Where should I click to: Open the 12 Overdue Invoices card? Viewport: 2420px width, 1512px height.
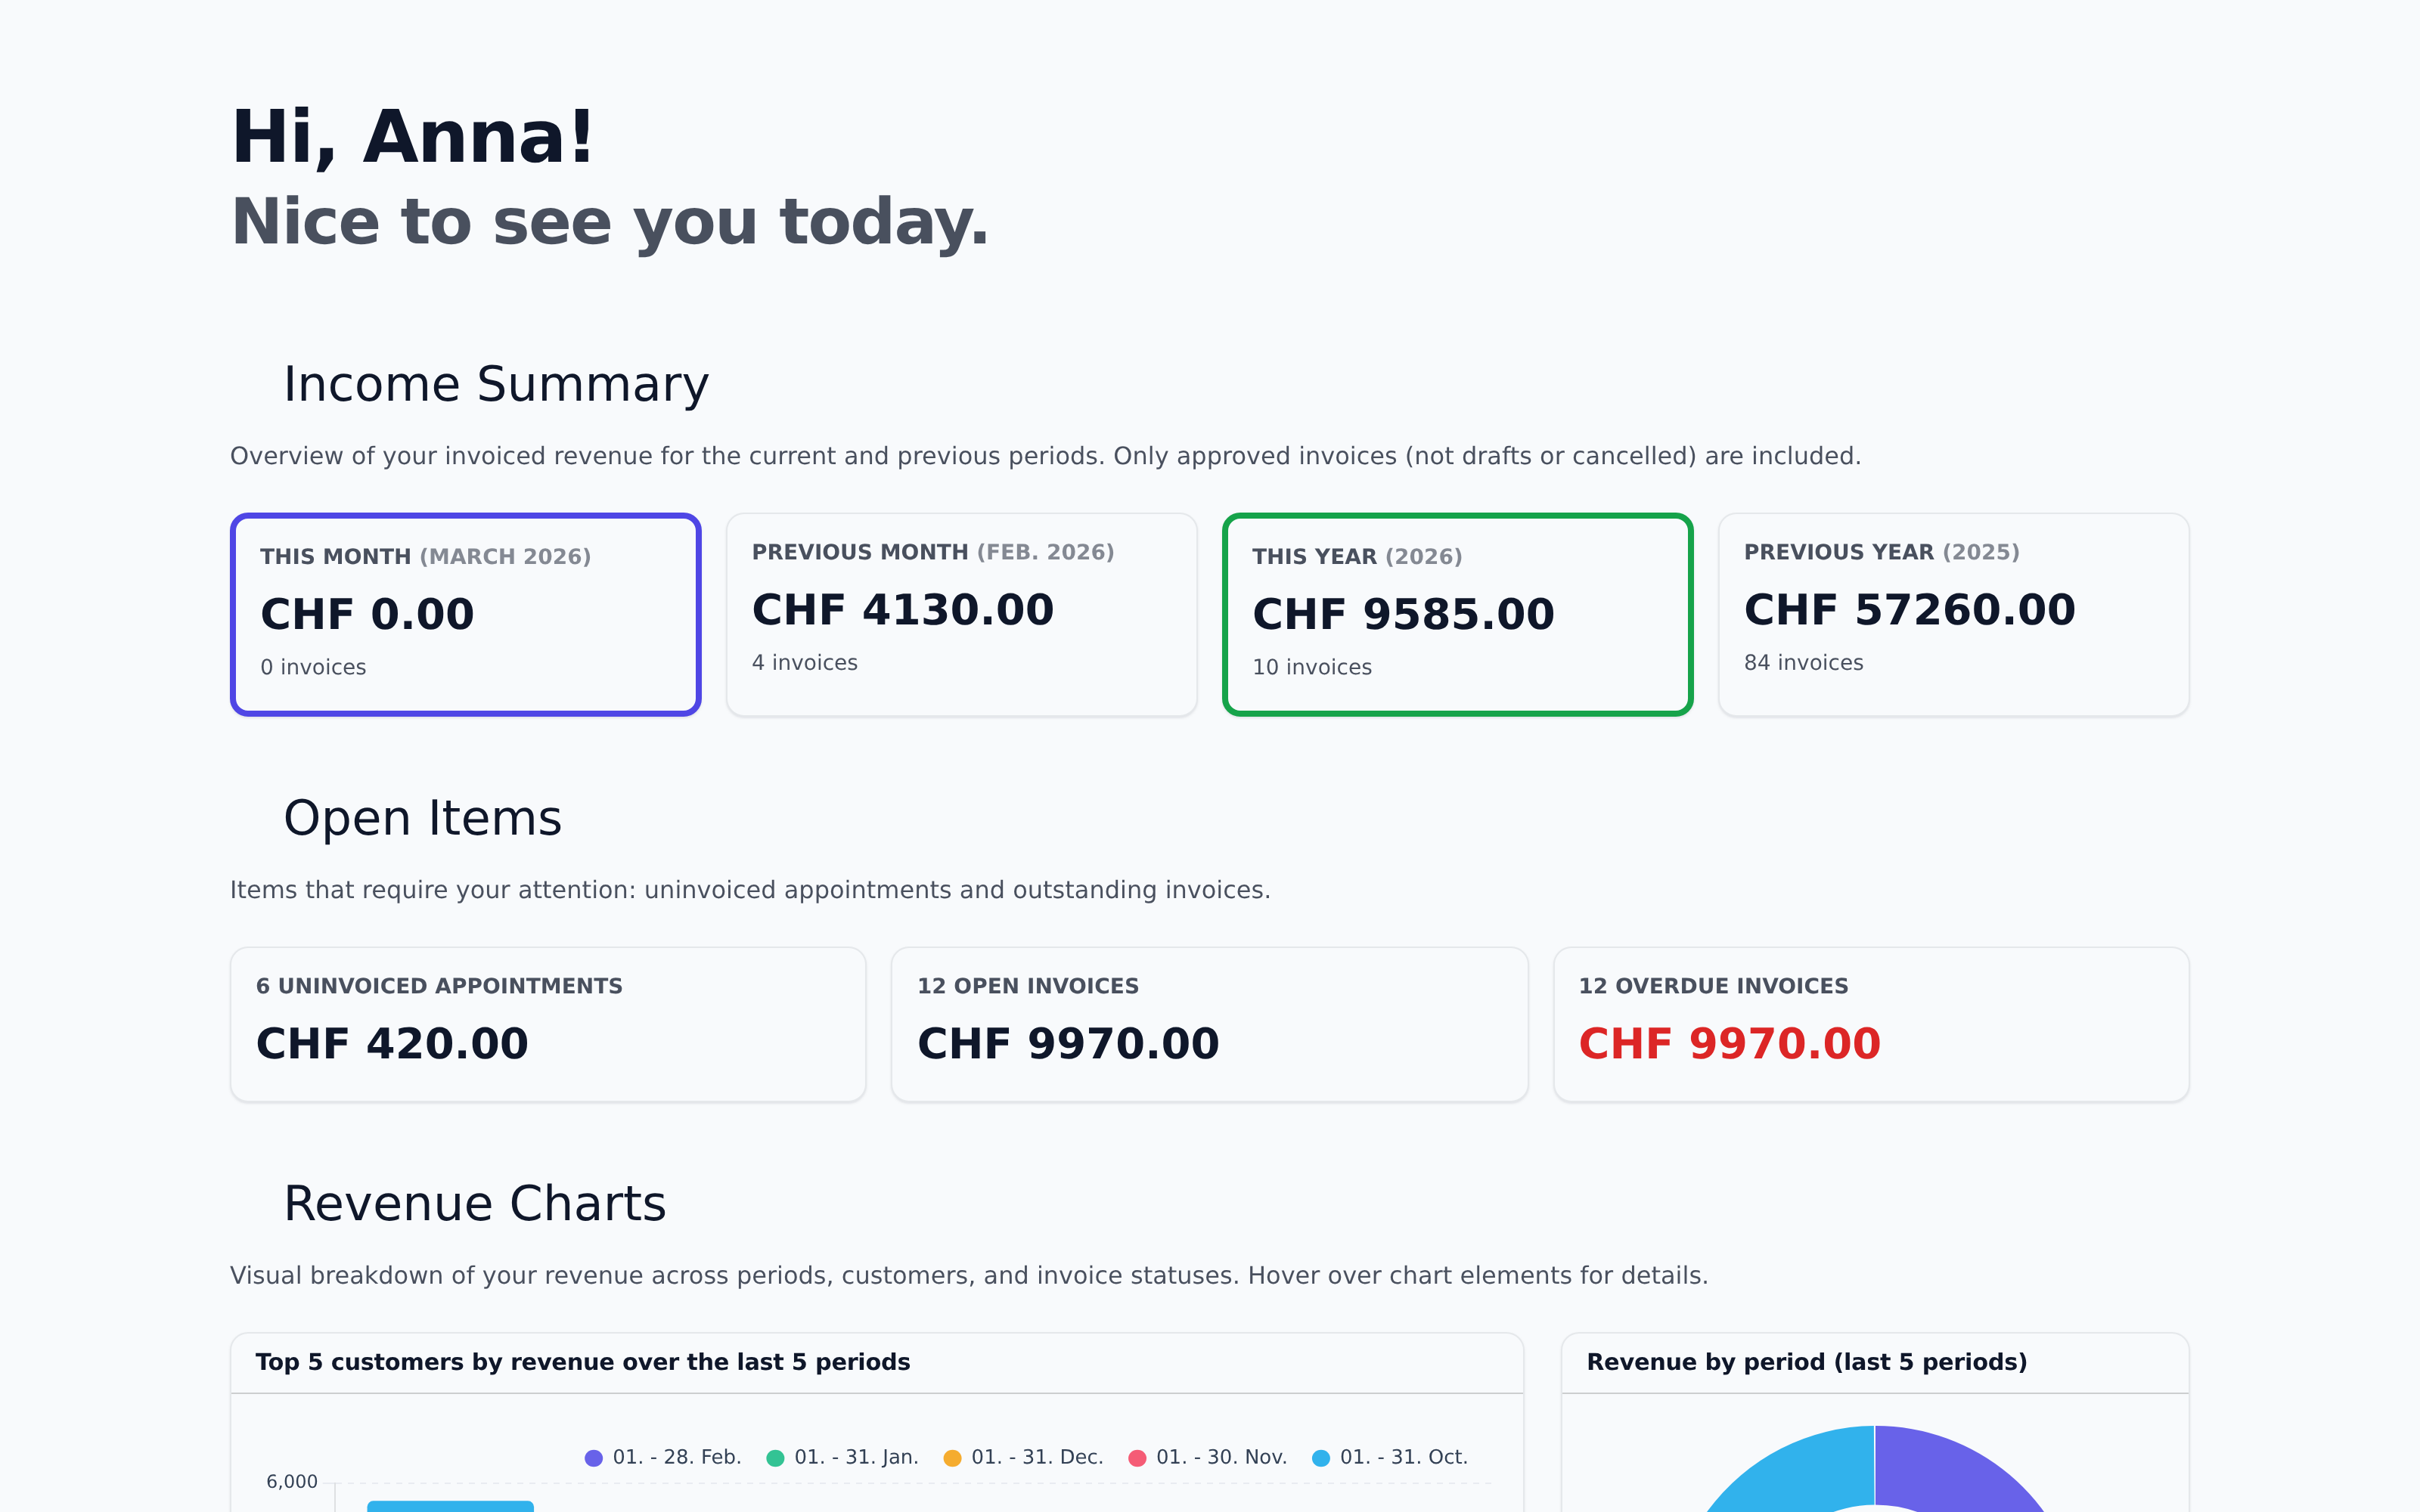pyautogui.click(x=1870, y=1024)
